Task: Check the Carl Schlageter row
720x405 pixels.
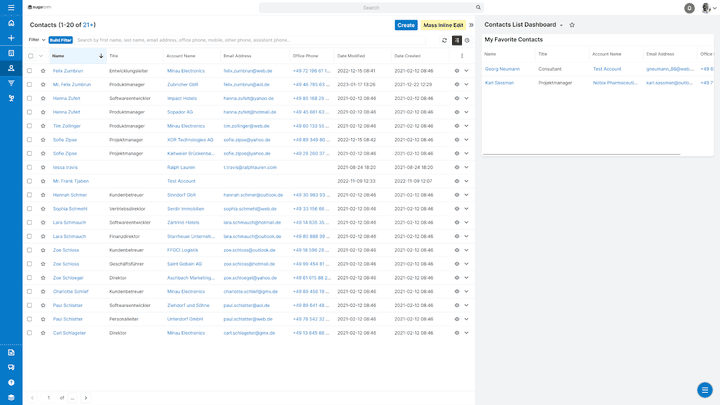Action: coord(29,333)
